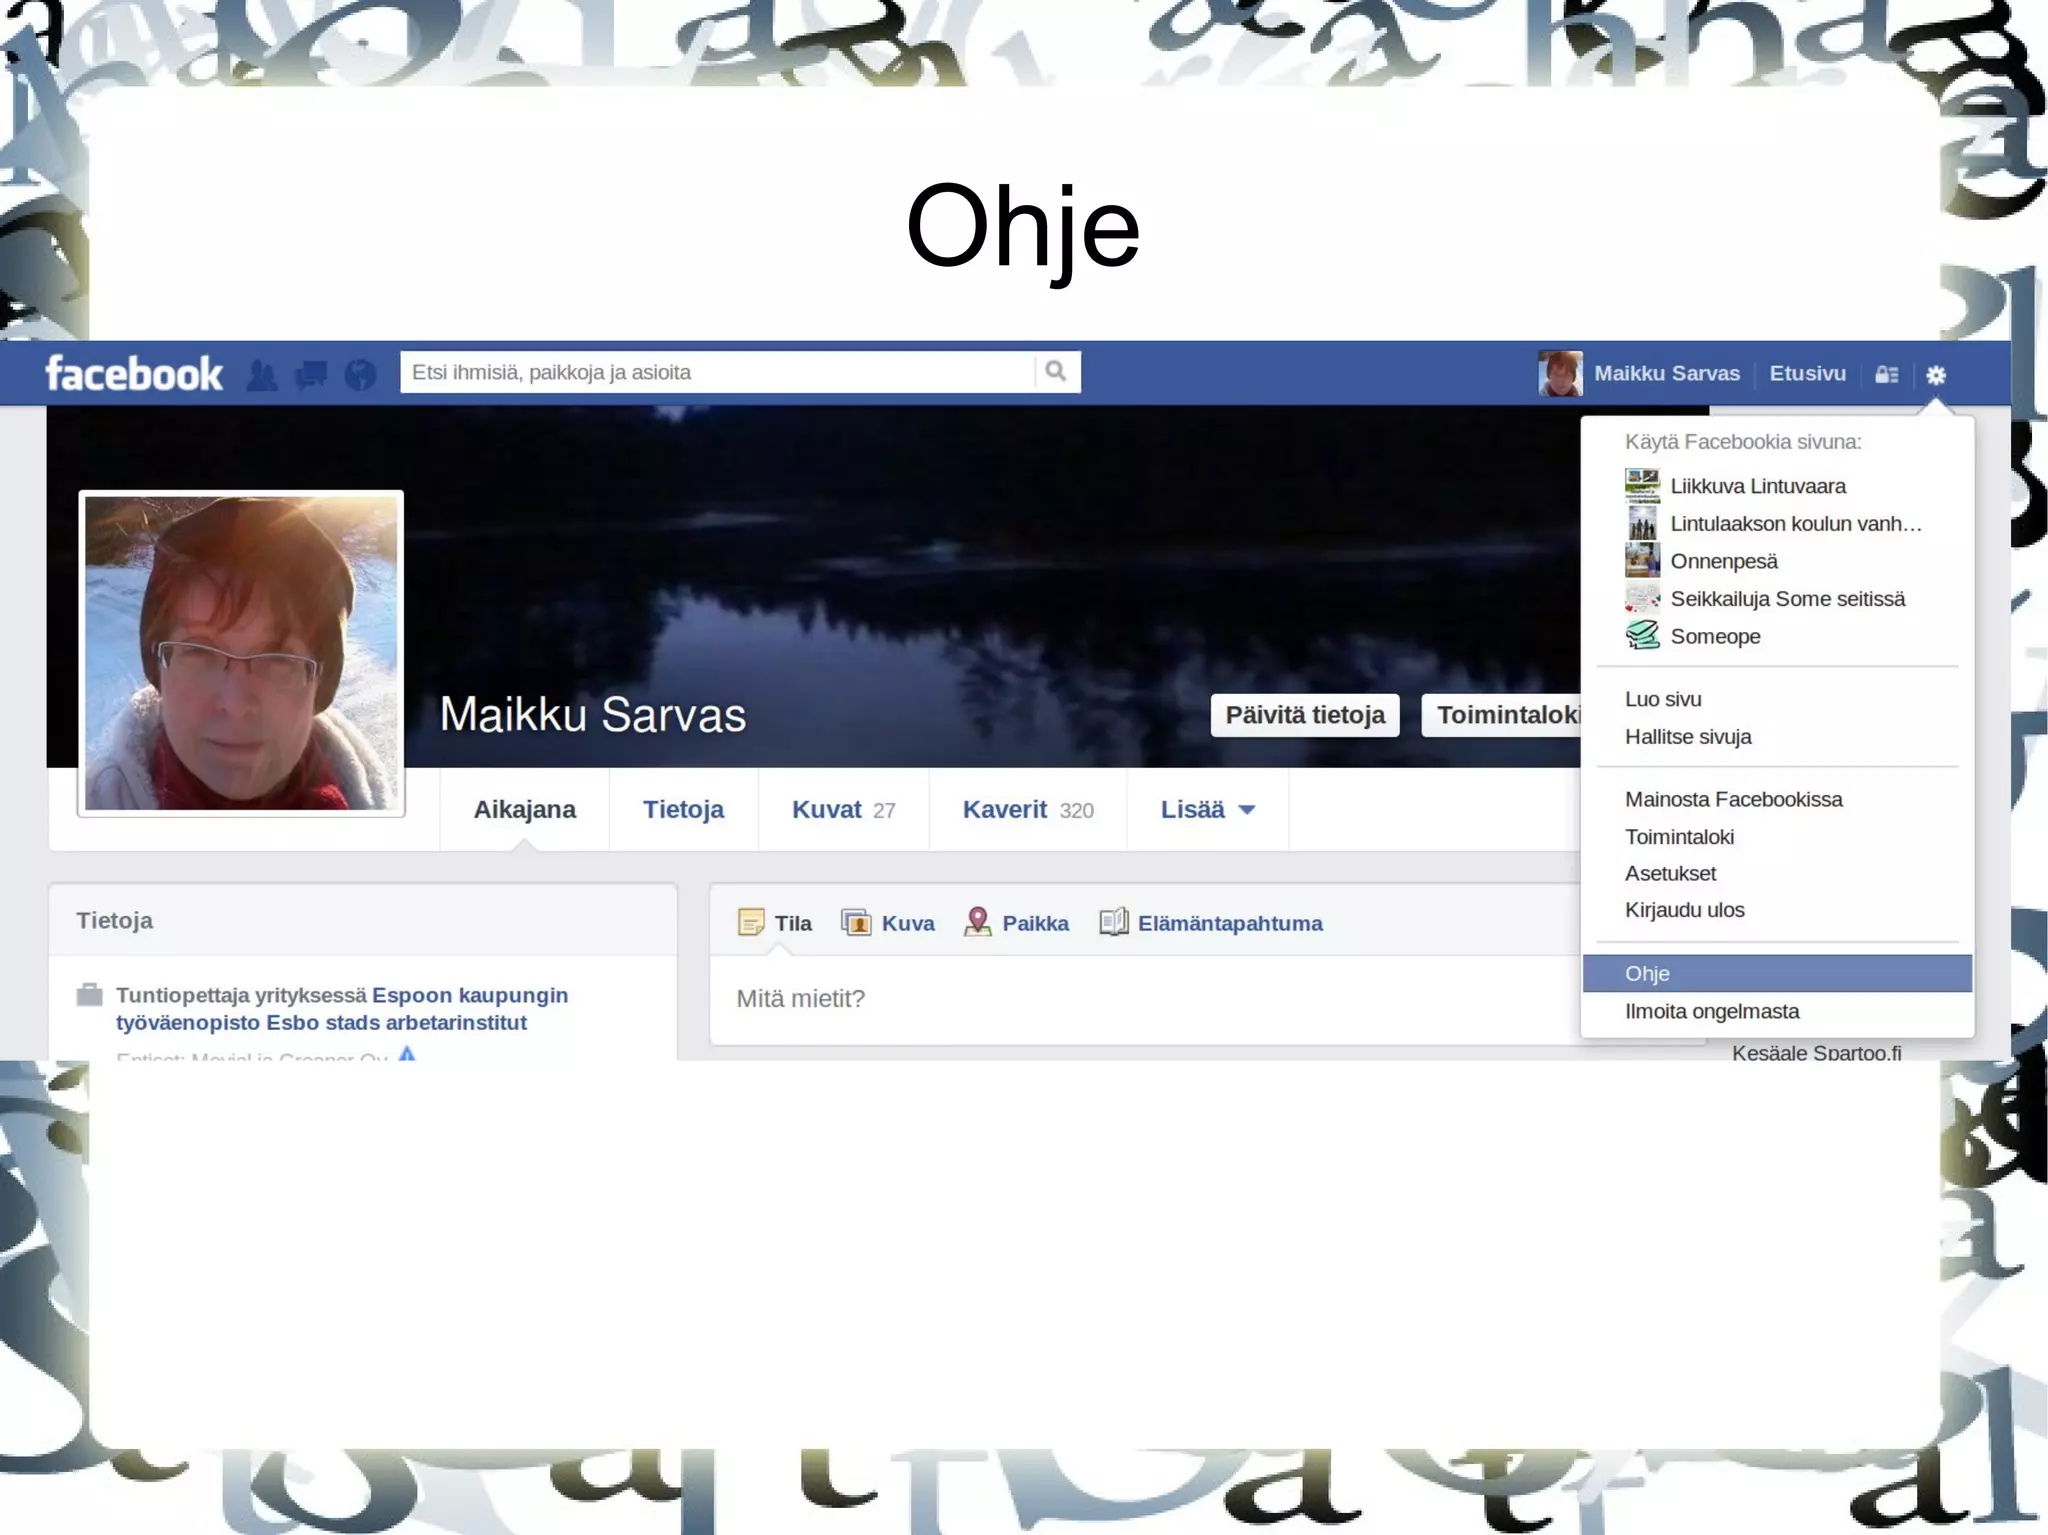The image size is (2048, 1535).
Task: Click the Maikku Sarvas profile picture
Action: (x=241, y=653)
